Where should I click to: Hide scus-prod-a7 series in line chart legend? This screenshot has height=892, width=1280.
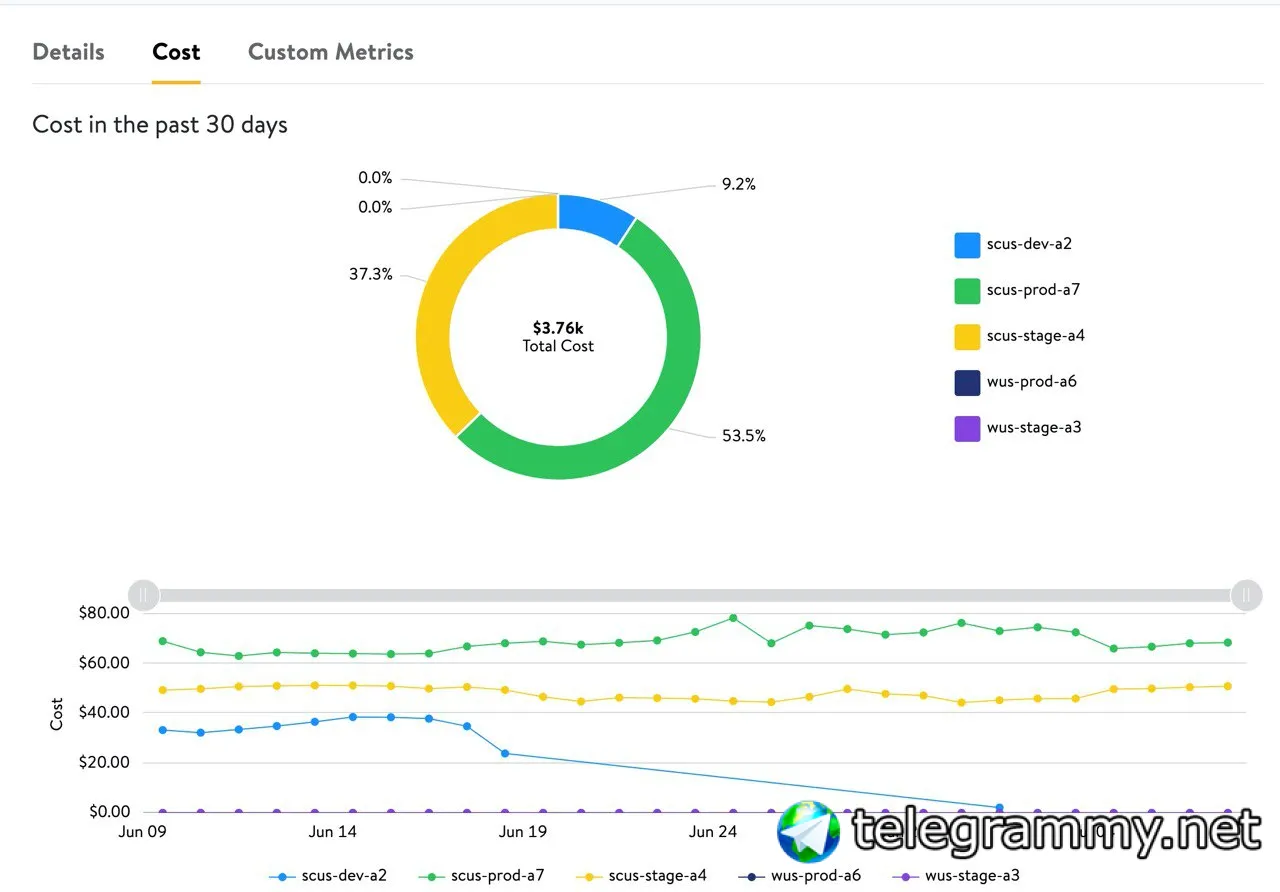click(481, 876)
